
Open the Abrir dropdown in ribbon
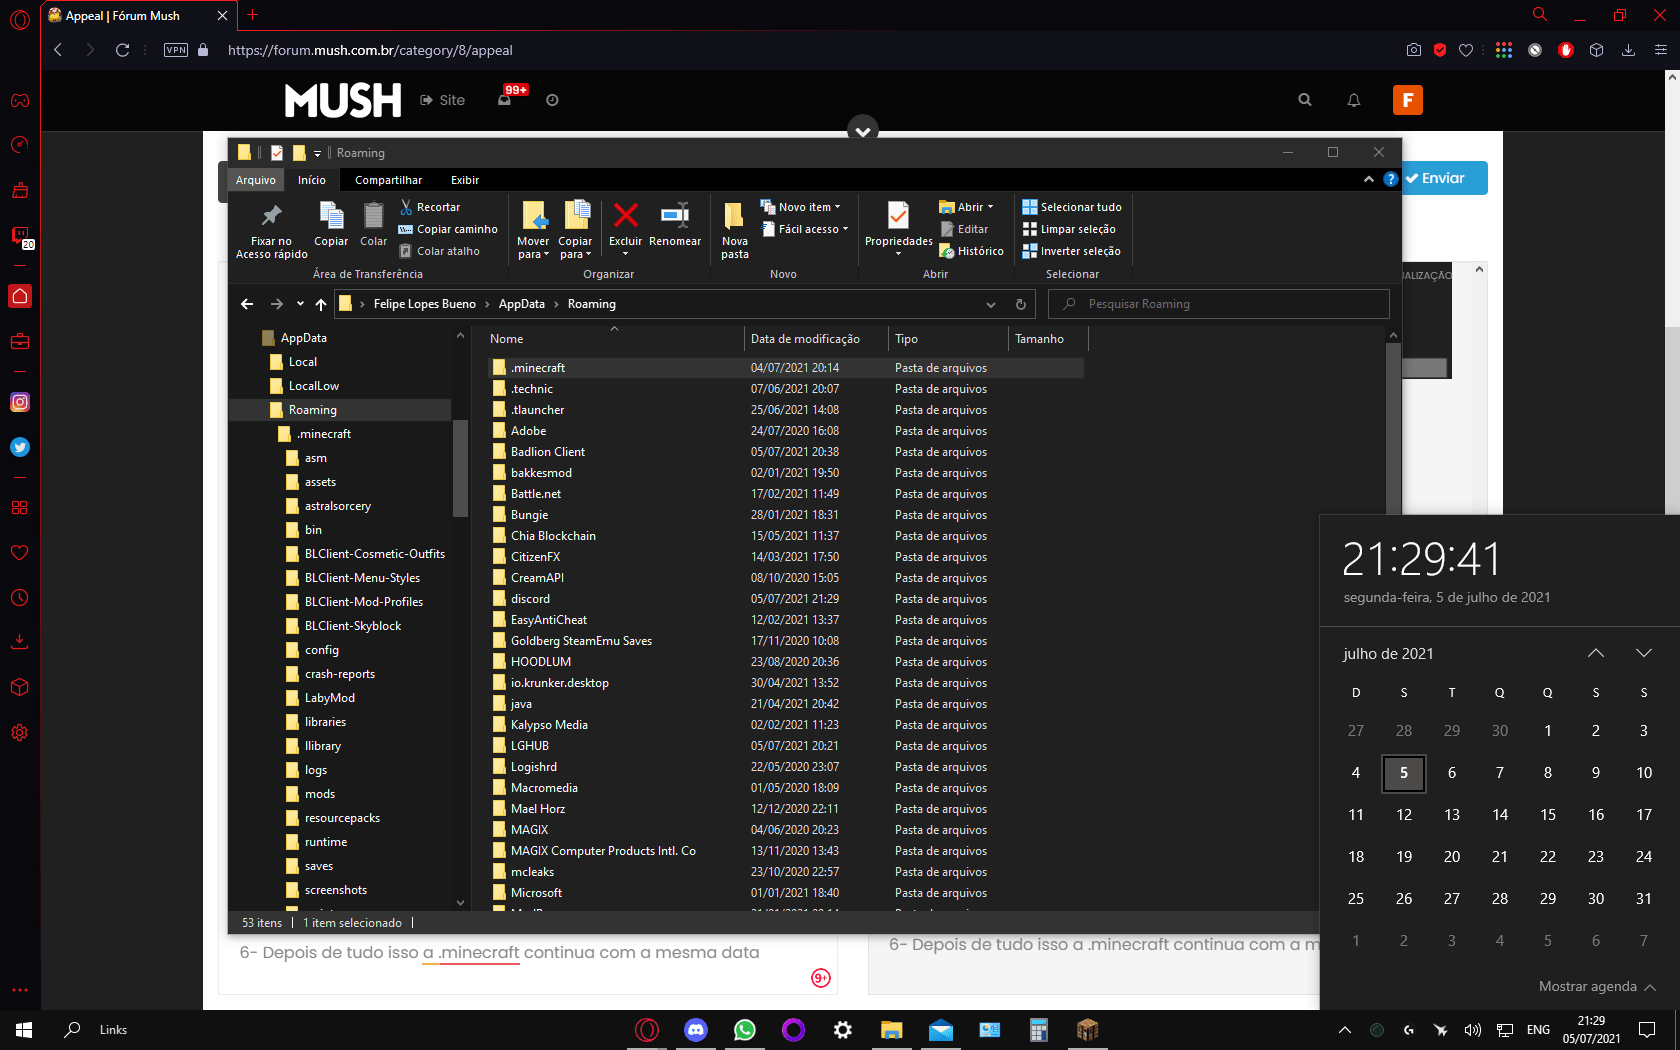tap(966, 207)
